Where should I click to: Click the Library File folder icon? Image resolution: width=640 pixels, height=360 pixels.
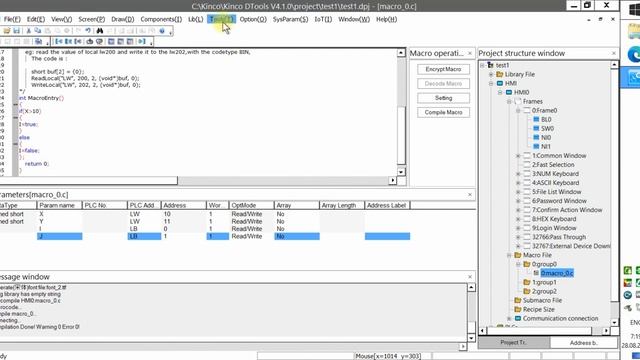tap(500, 74)
